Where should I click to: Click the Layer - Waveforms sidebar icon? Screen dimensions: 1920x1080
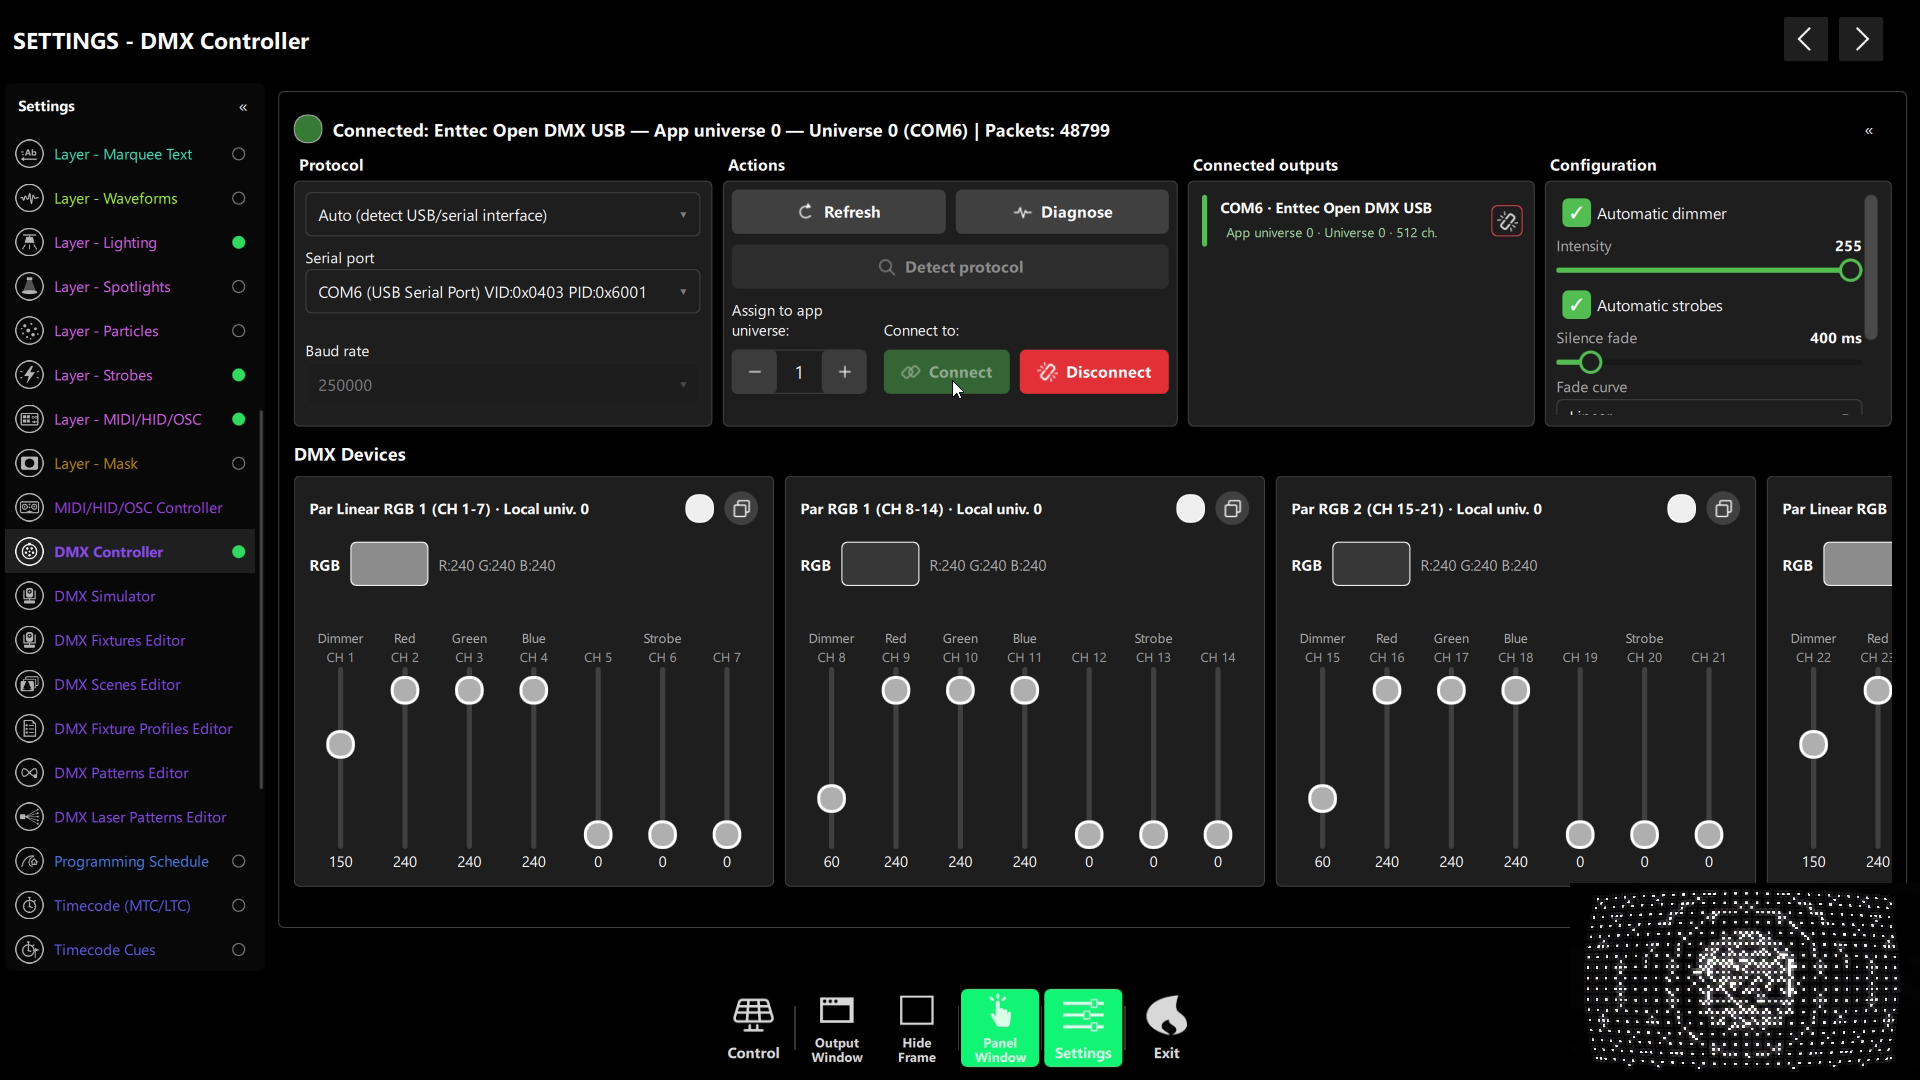click(x=30, y=198)
